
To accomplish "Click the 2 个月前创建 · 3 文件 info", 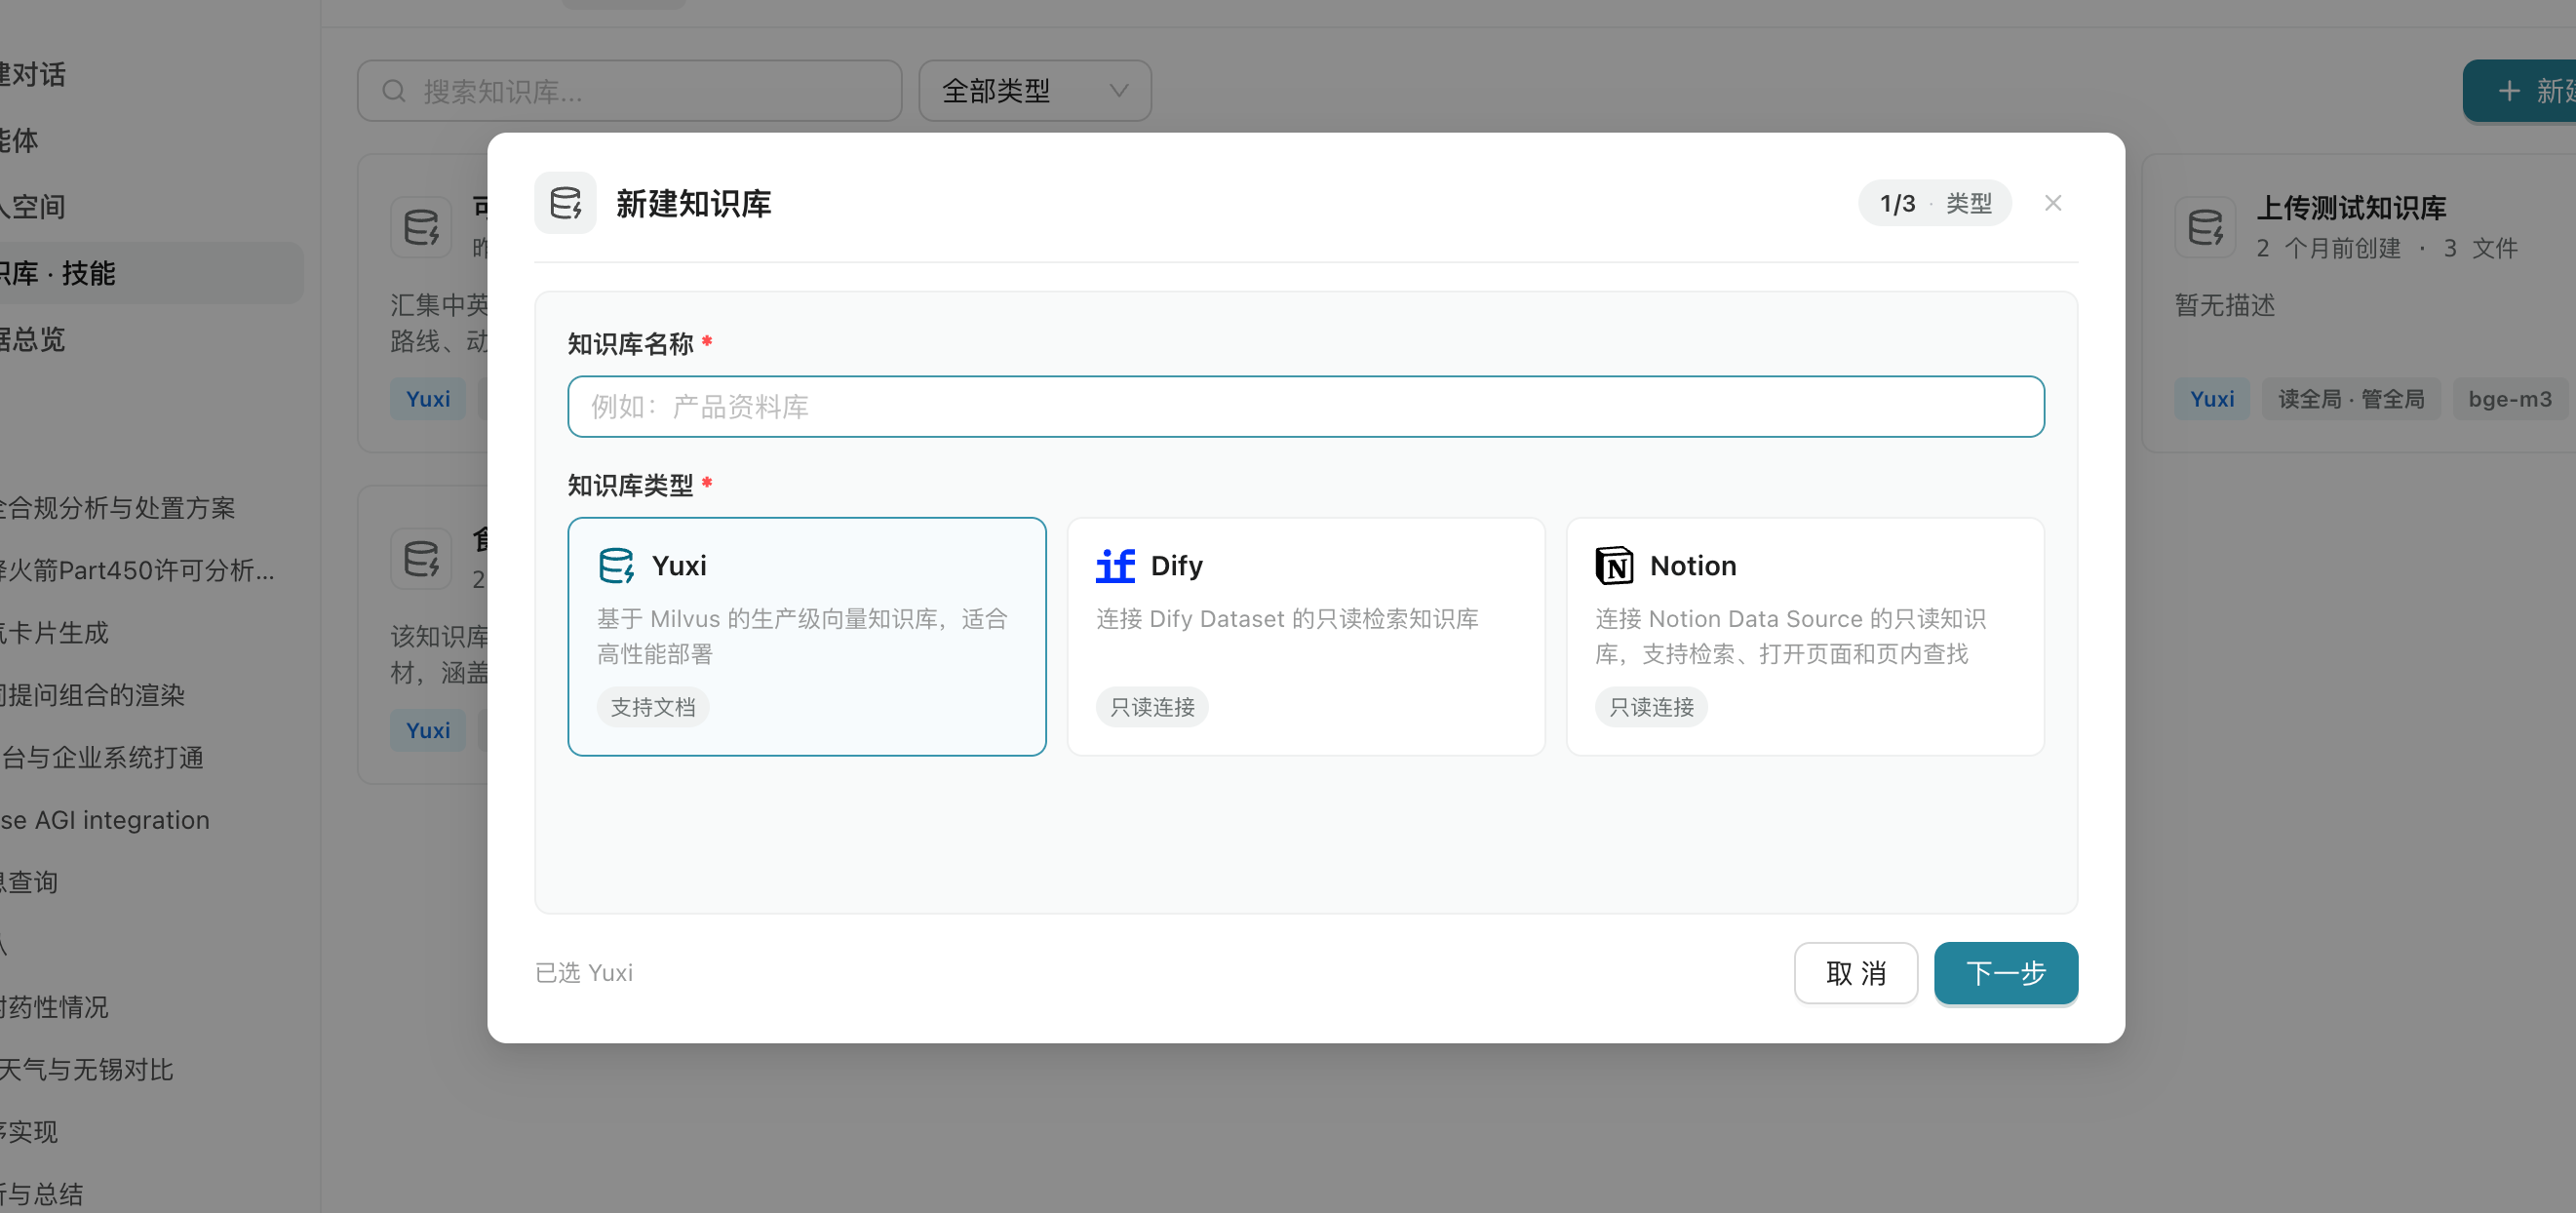I will coord(2387,248).
